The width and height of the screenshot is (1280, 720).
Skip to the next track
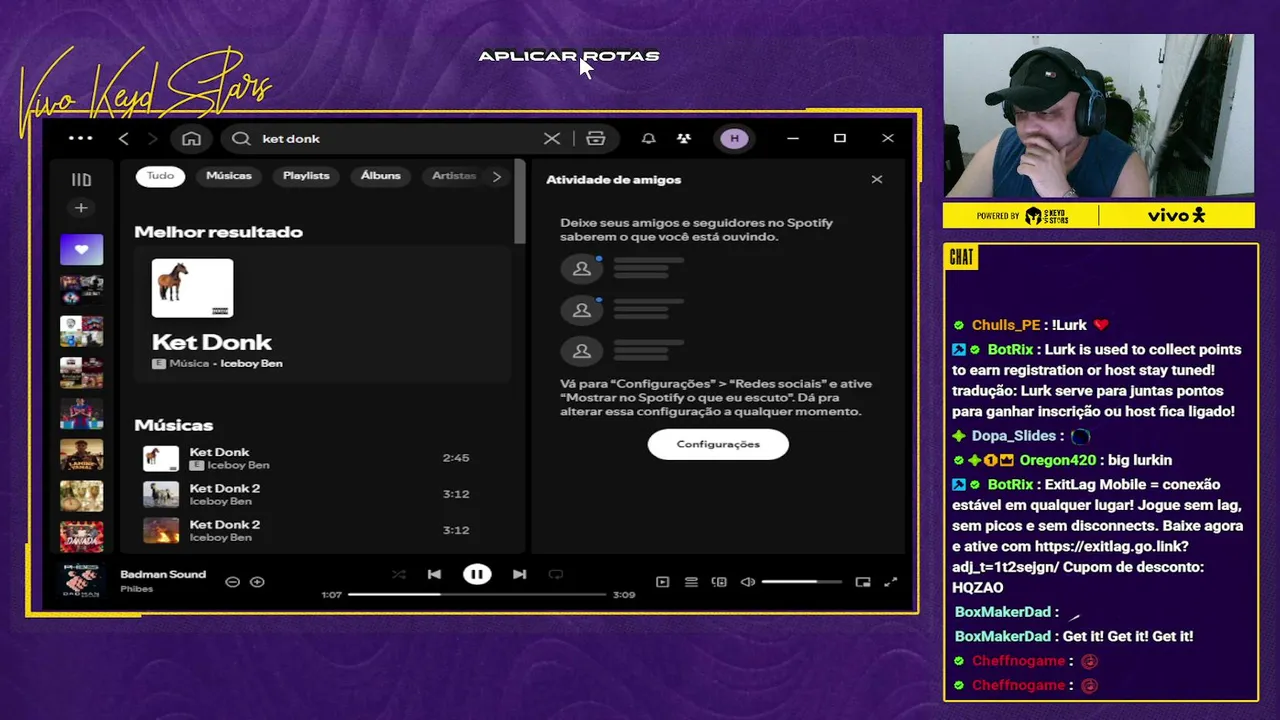pyautogui.click(x=519, y=574)
